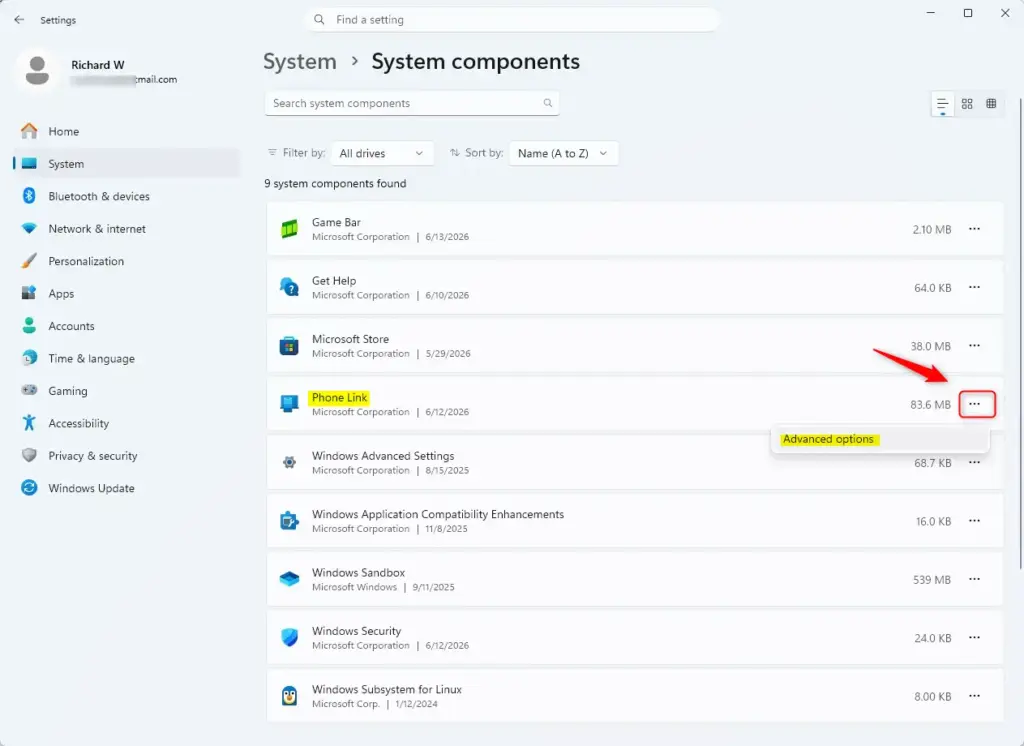The width and height of the screenshot is (1024, 746).
Task: Click the System breadcrumb link
Action: click(300, 61)
